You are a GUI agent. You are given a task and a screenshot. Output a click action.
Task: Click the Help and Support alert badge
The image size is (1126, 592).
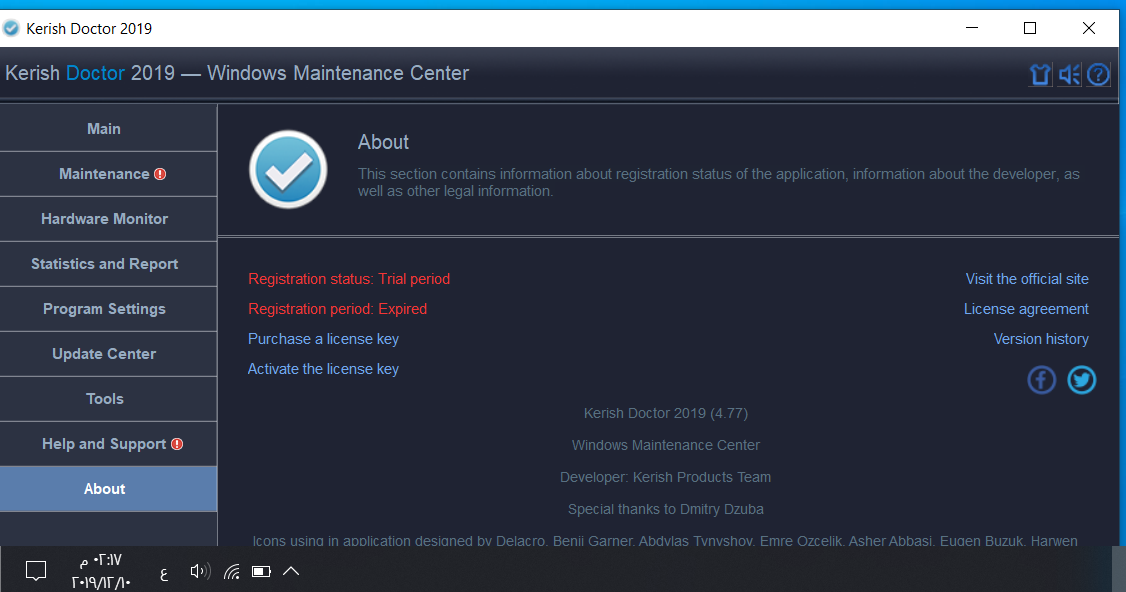pos(177,444)
